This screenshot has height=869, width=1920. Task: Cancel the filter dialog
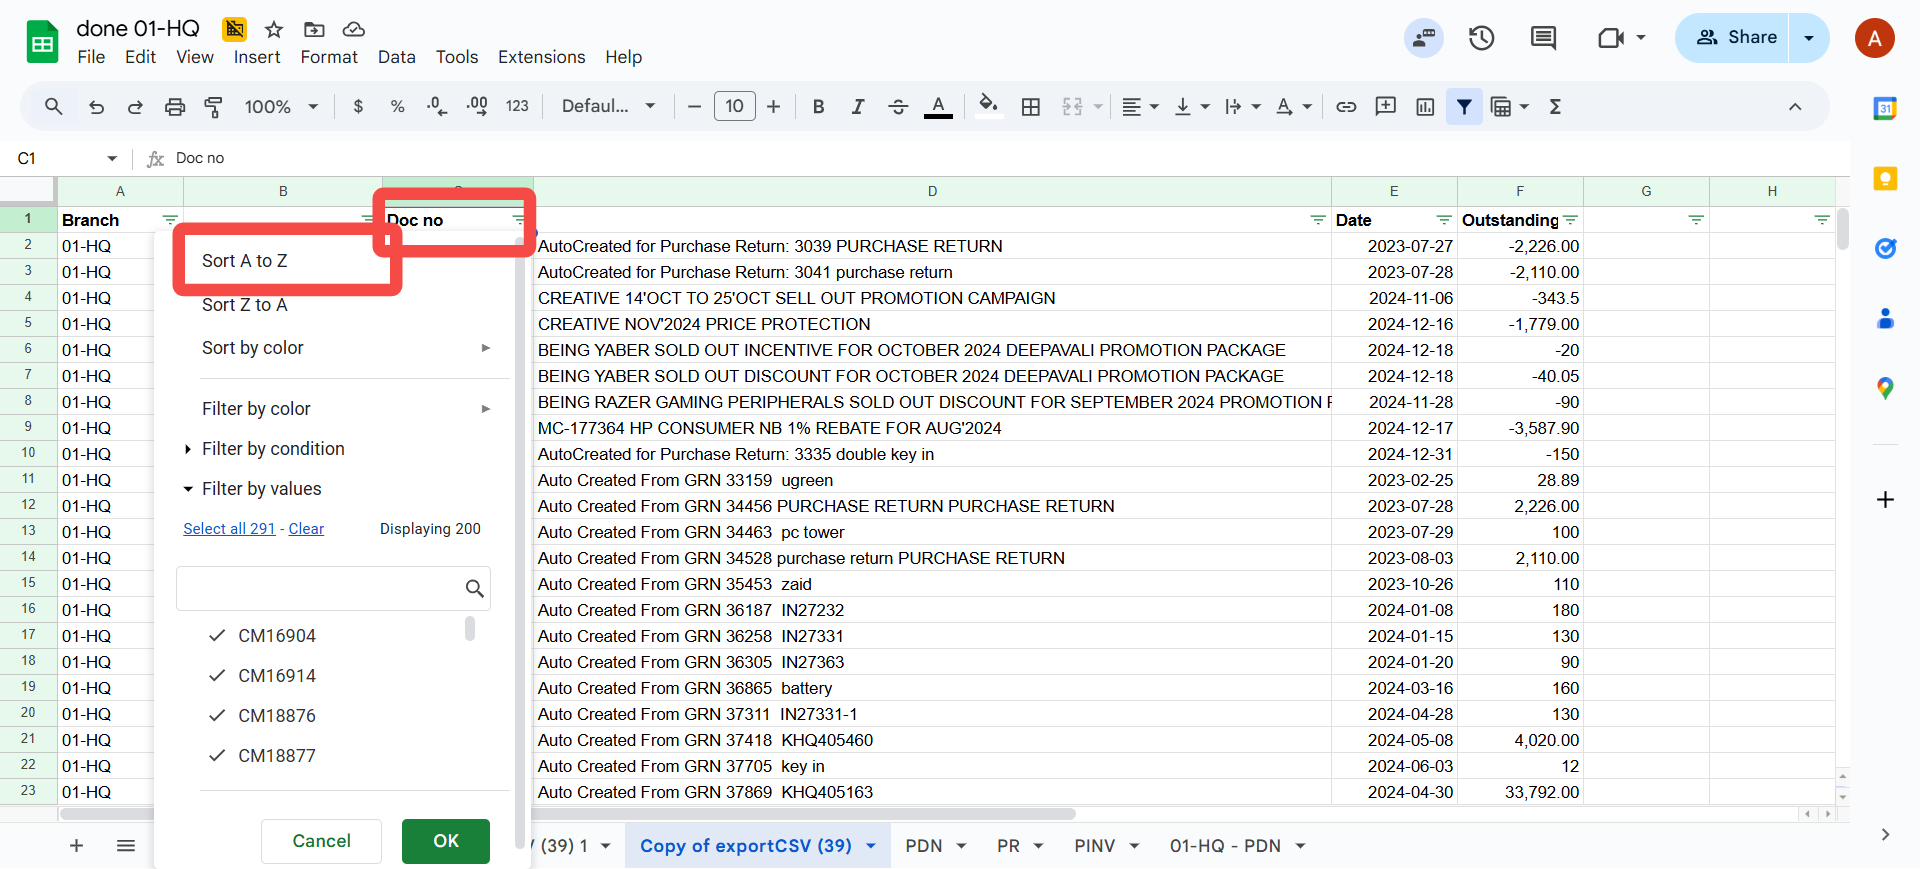click(321, 841)
